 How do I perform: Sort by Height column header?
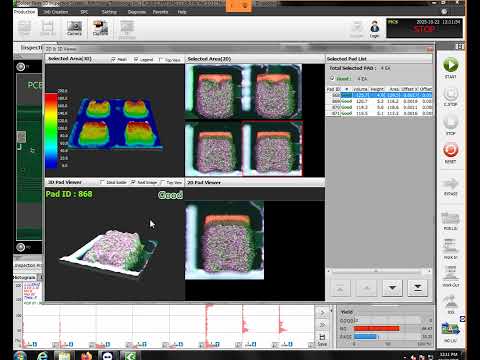click(377, 89)
